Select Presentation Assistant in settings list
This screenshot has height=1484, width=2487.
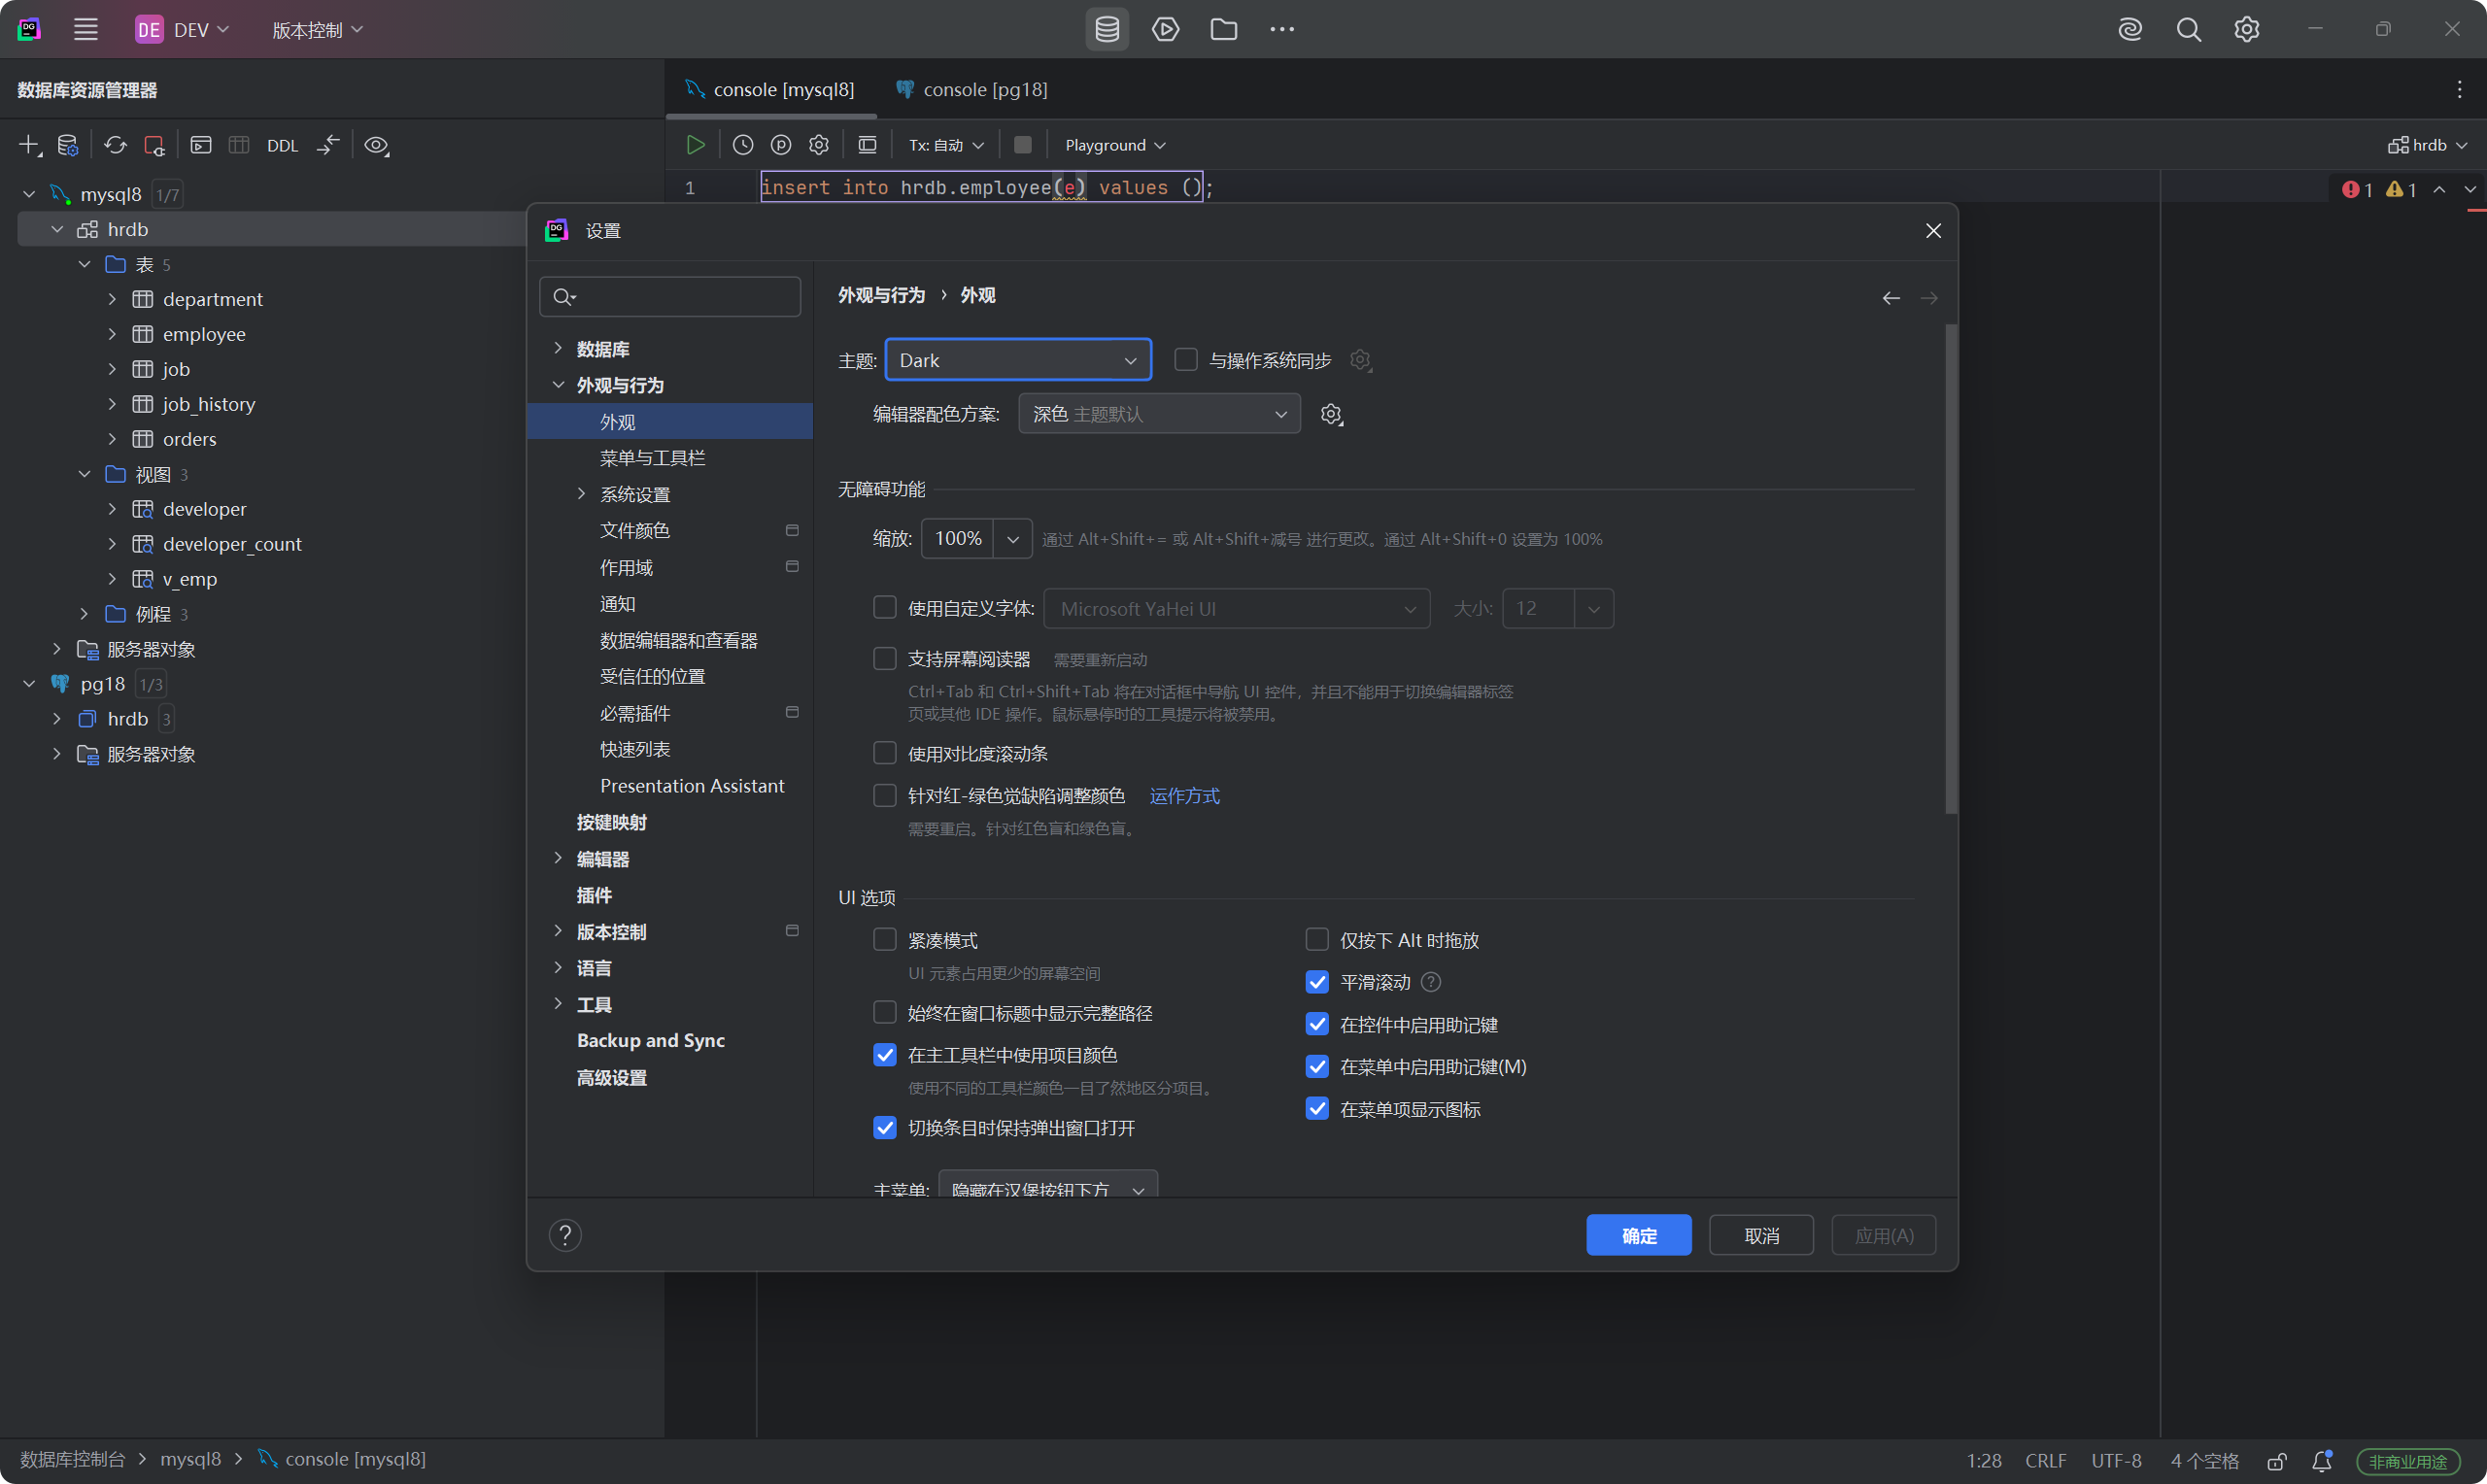click(x=691, y=786)
